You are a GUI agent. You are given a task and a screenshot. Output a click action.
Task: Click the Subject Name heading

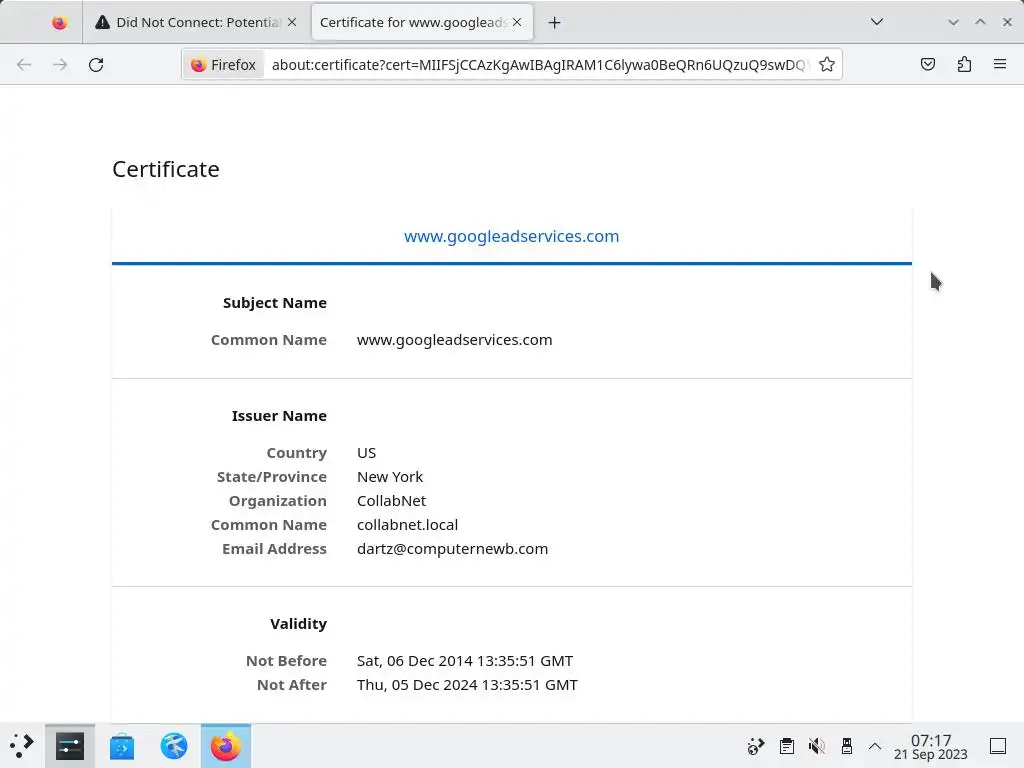[x=275, y=303]
